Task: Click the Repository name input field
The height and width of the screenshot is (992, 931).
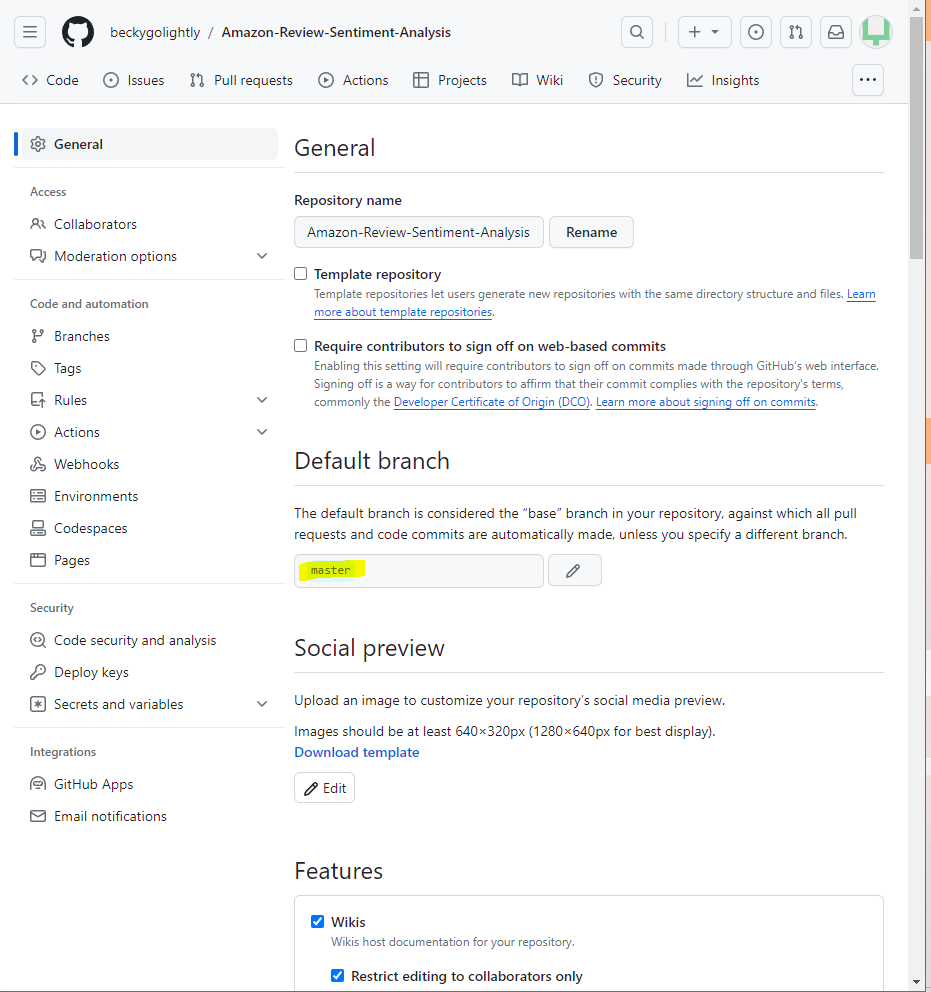Action: coord(419,232)
